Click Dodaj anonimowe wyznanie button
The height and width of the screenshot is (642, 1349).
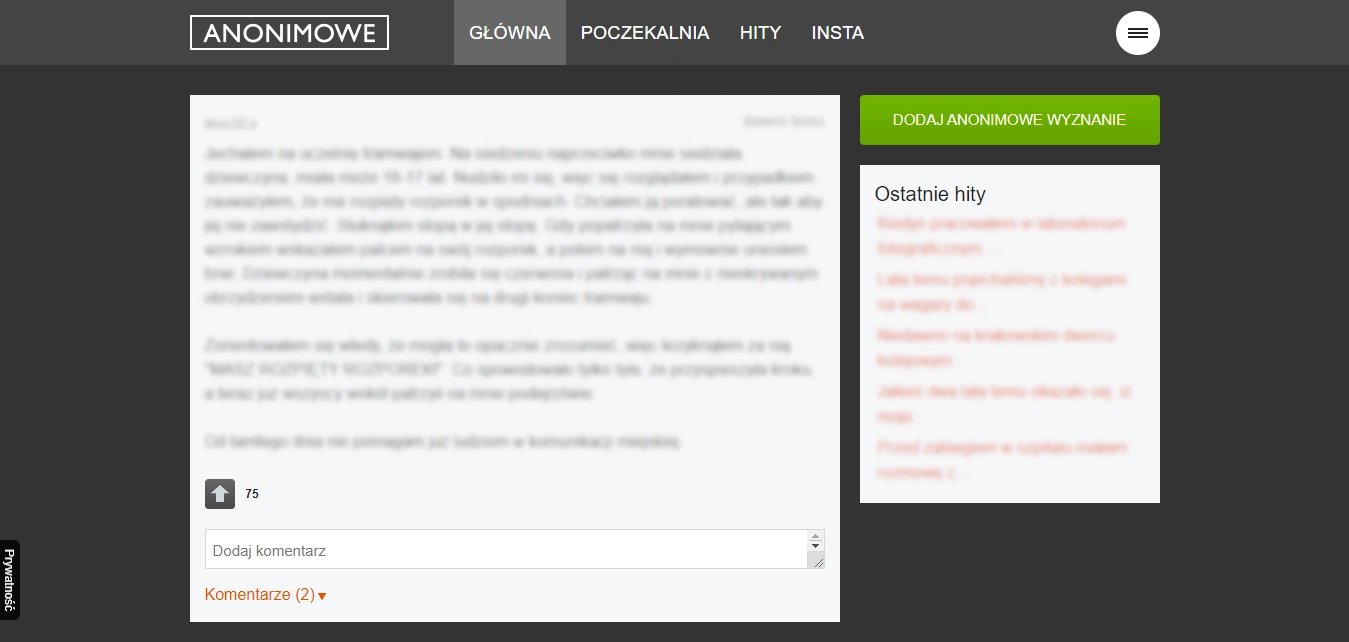[1010, 120]
